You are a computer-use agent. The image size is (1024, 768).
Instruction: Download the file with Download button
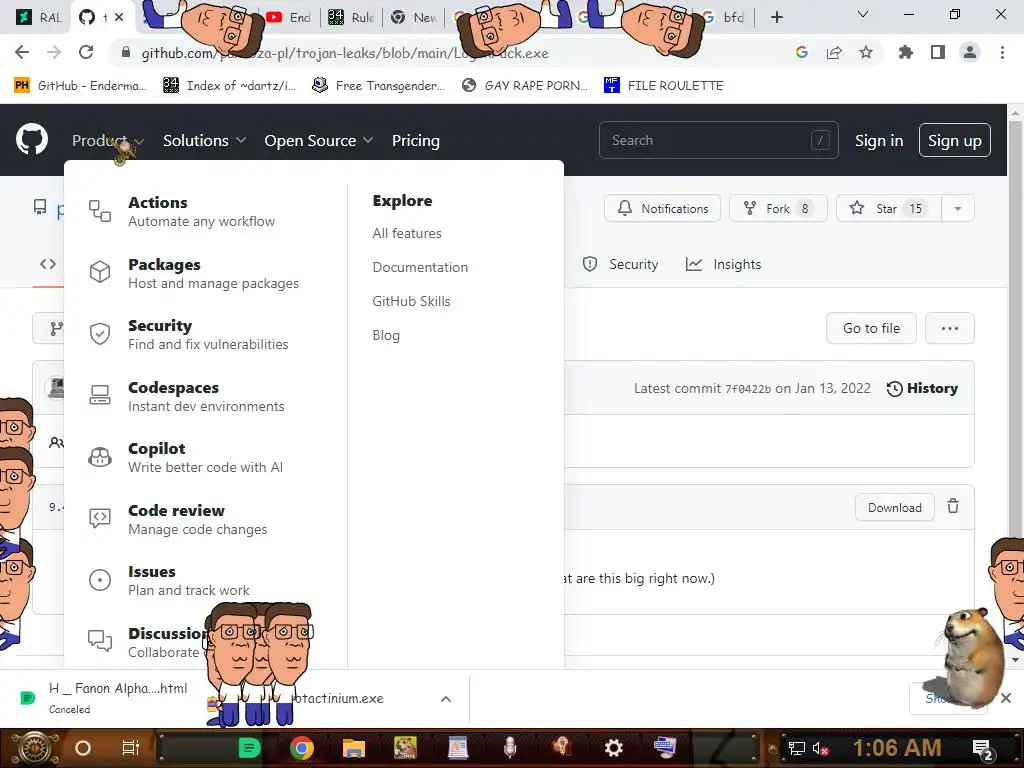point(895,507)
